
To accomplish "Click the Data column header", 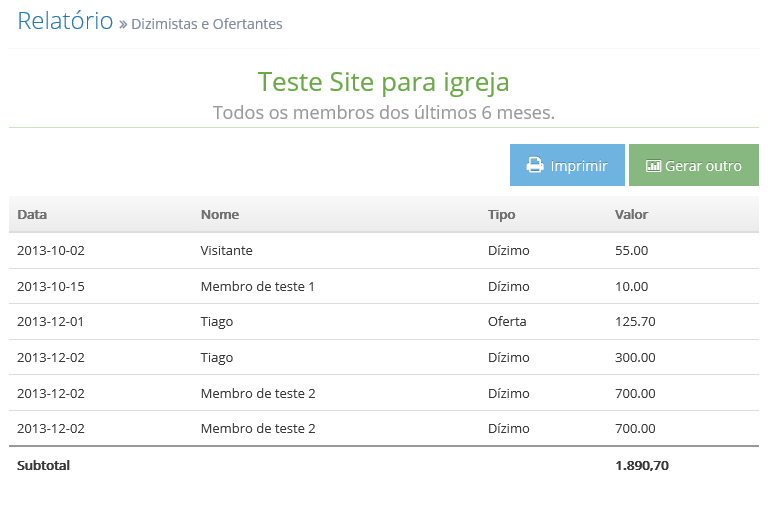I will click(32, 214).
